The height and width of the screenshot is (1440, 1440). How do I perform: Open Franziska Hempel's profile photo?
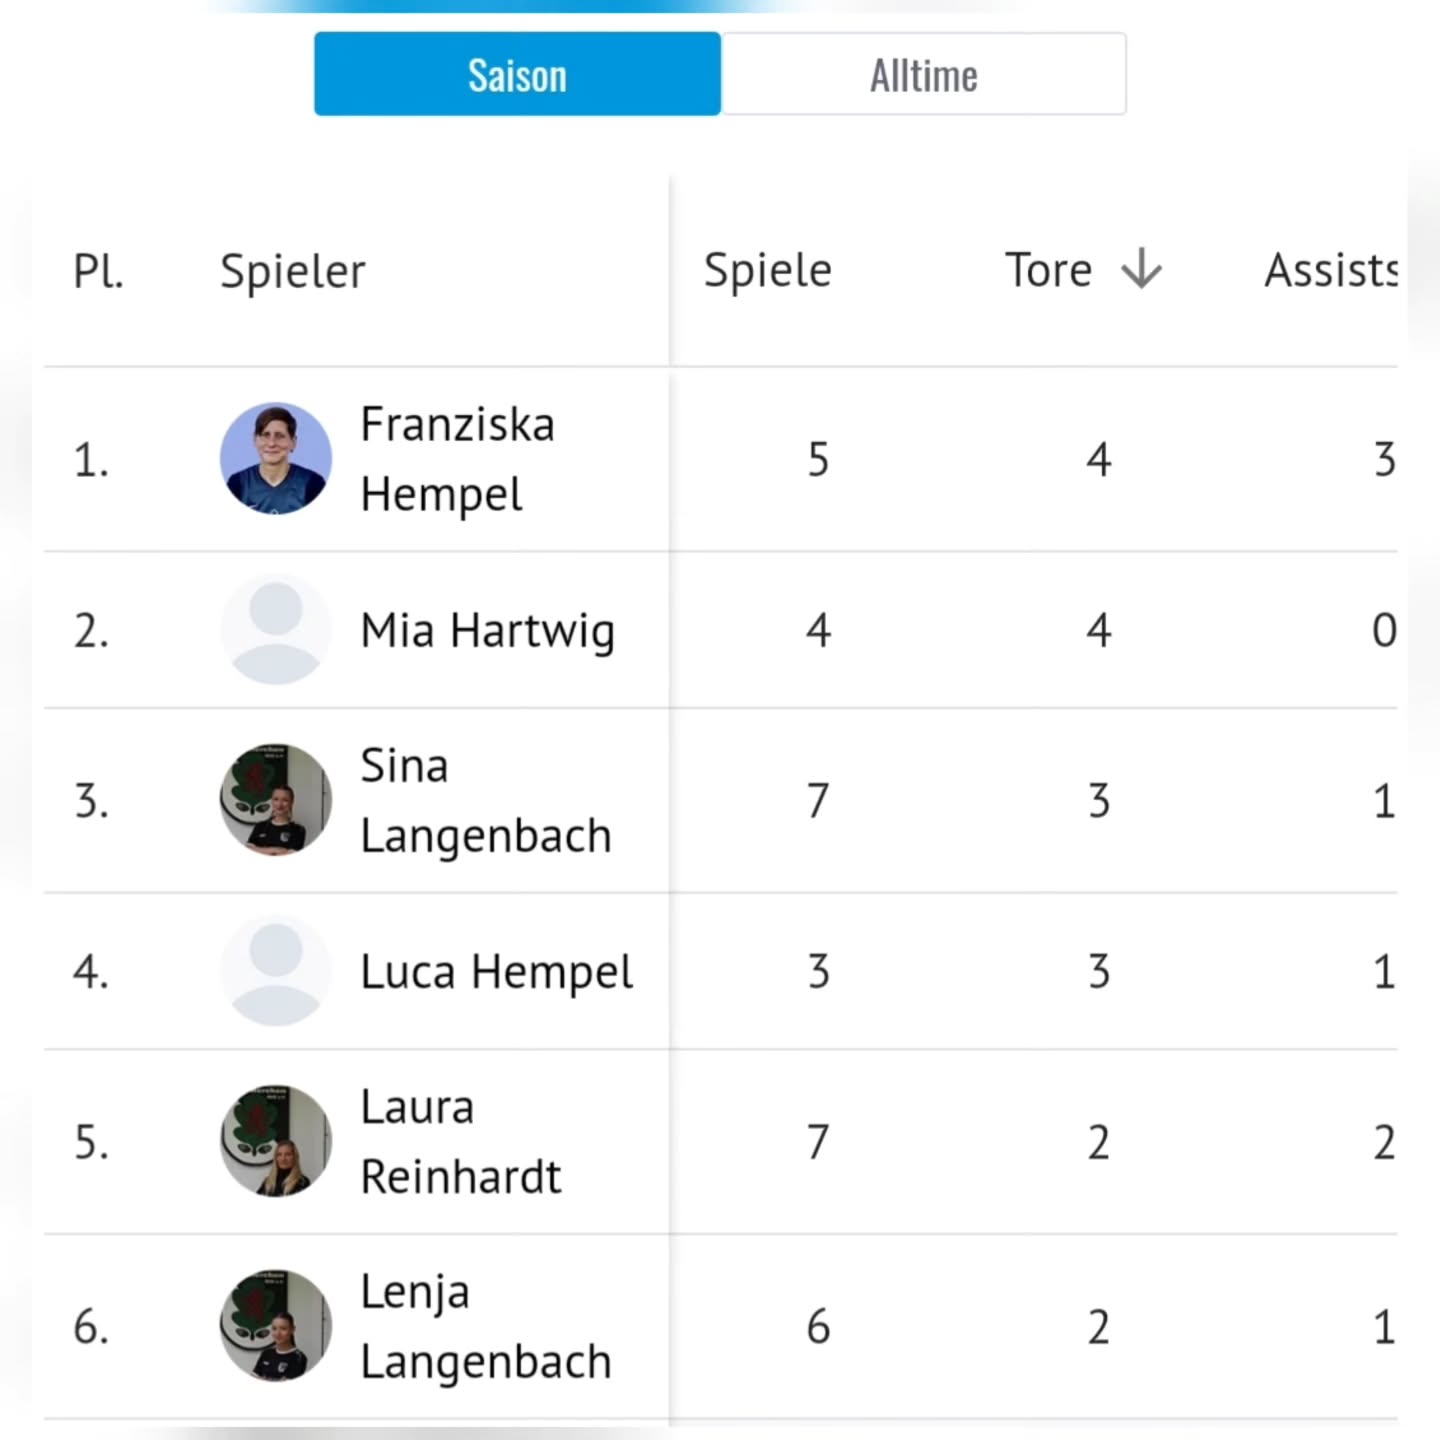coord(275,459)
